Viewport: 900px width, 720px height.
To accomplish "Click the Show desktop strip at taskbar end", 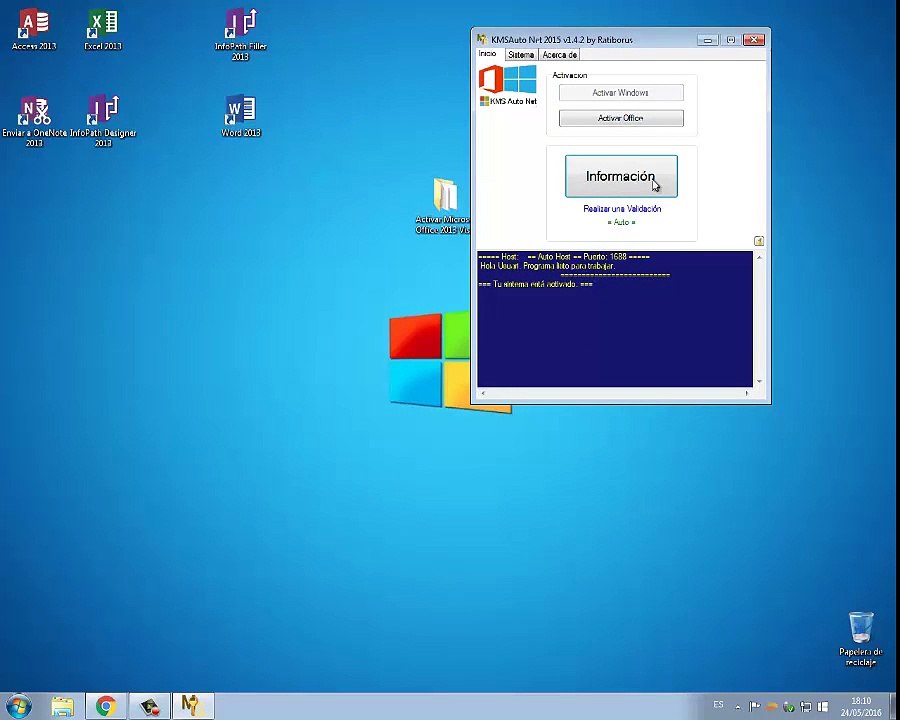I will [x=895, y=707].
